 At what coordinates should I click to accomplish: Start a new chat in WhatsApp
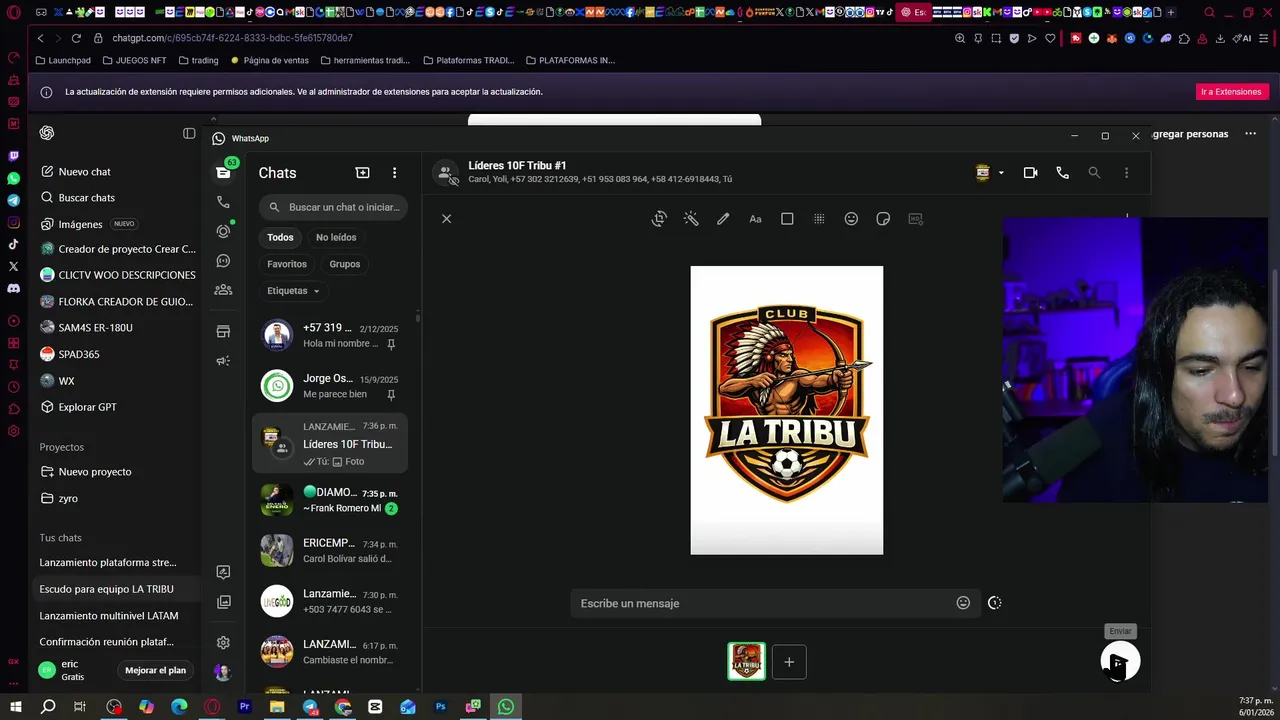[x=363, y=173]
